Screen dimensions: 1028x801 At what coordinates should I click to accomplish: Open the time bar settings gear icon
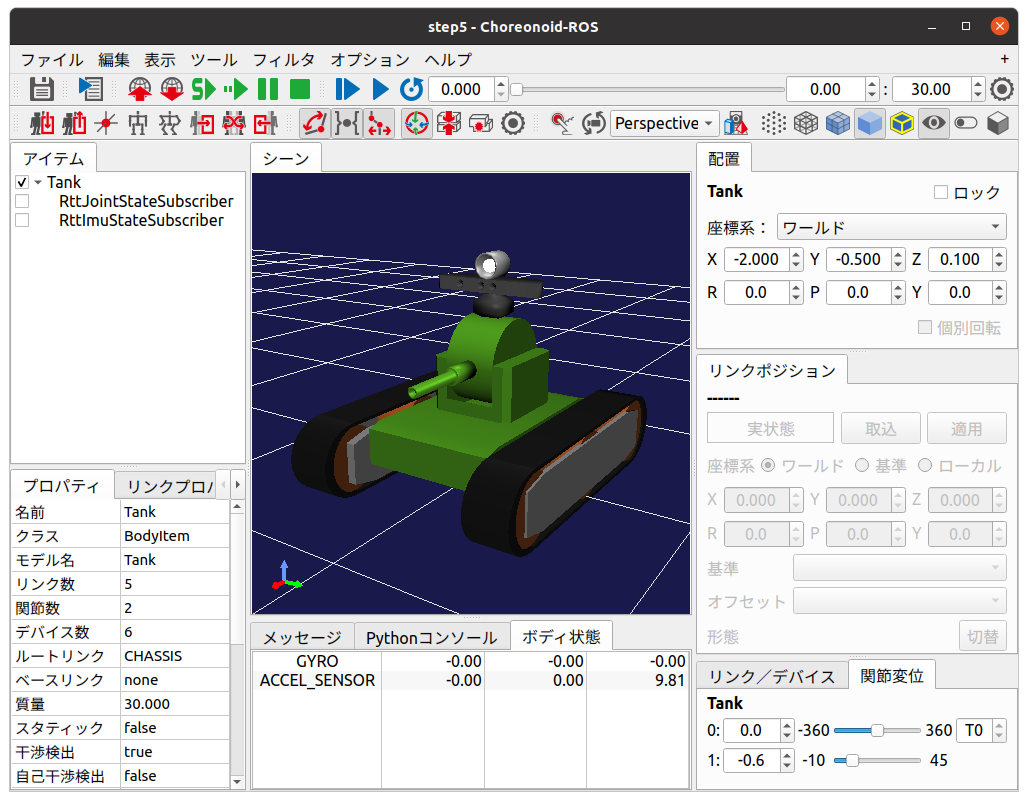(1002, 89)
